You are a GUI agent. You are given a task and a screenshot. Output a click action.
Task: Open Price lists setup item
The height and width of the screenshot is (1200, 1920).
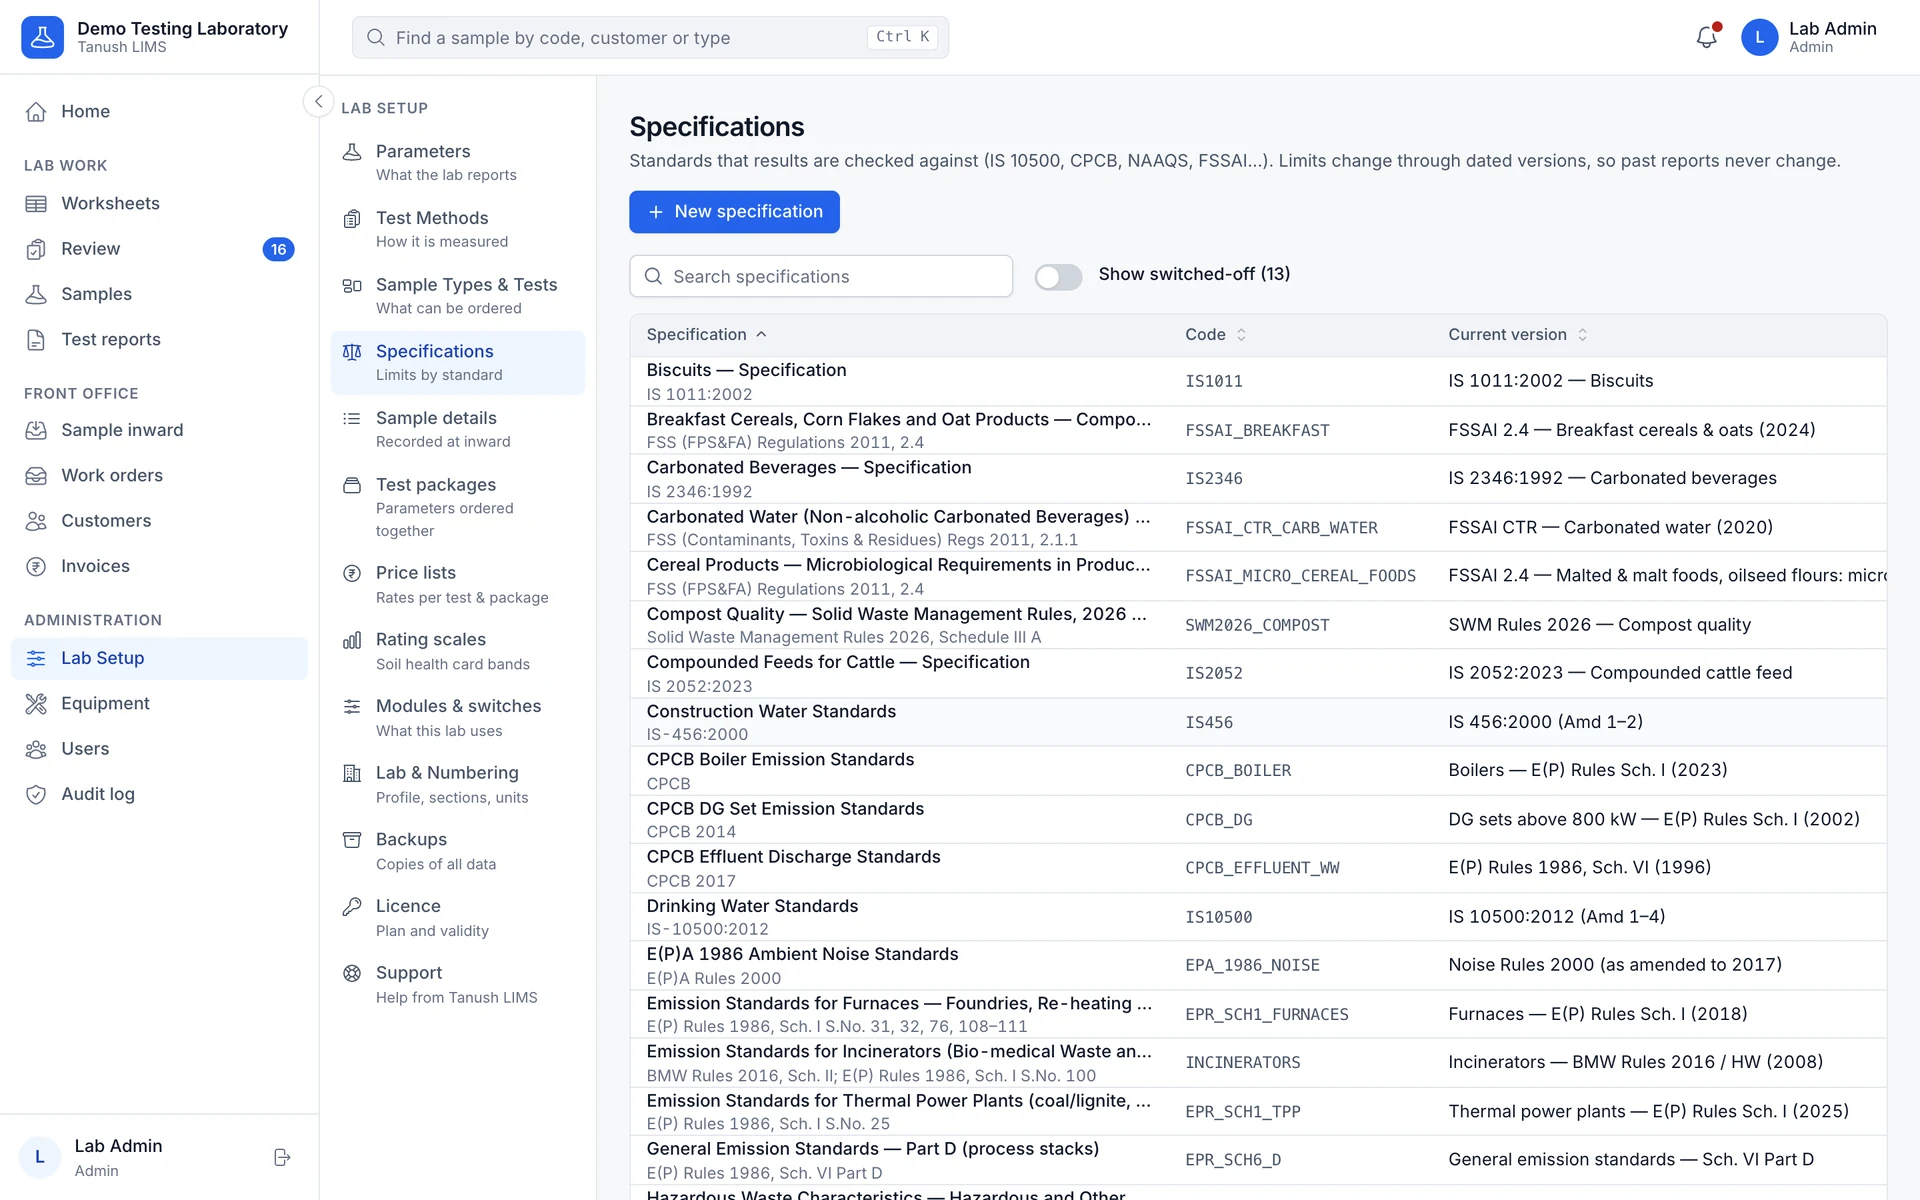pos(458,584)
